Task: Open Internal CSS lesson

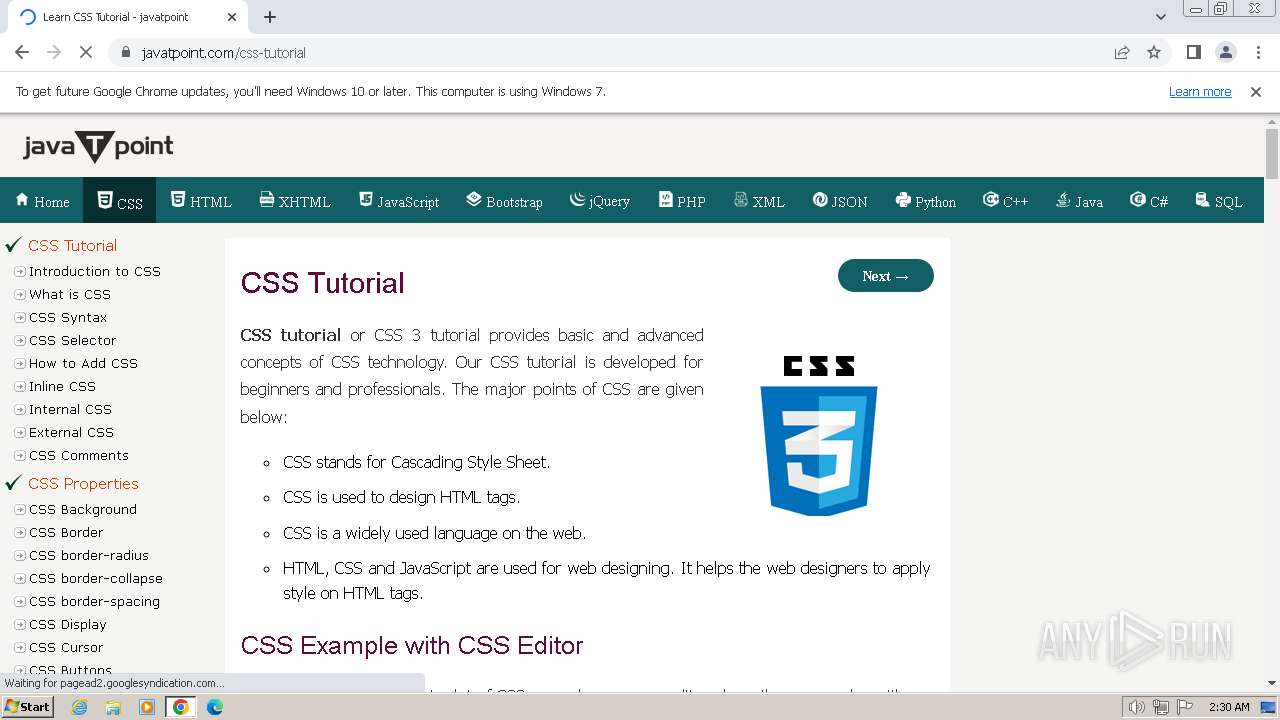Action: (x=70, y=409)
